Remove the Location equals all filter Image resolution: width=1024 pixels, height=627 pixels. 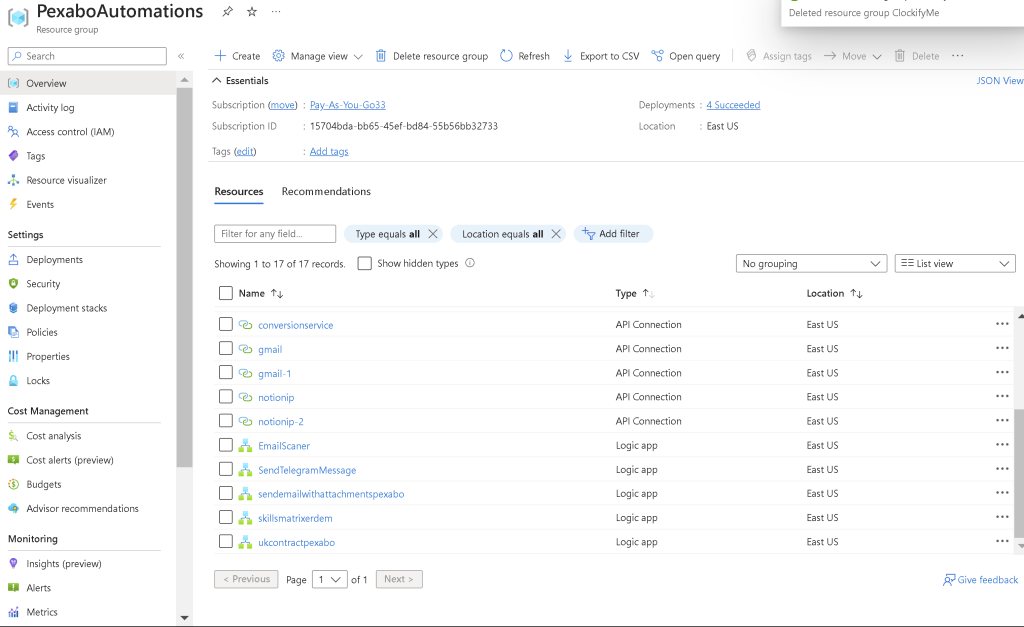(556, 234)
